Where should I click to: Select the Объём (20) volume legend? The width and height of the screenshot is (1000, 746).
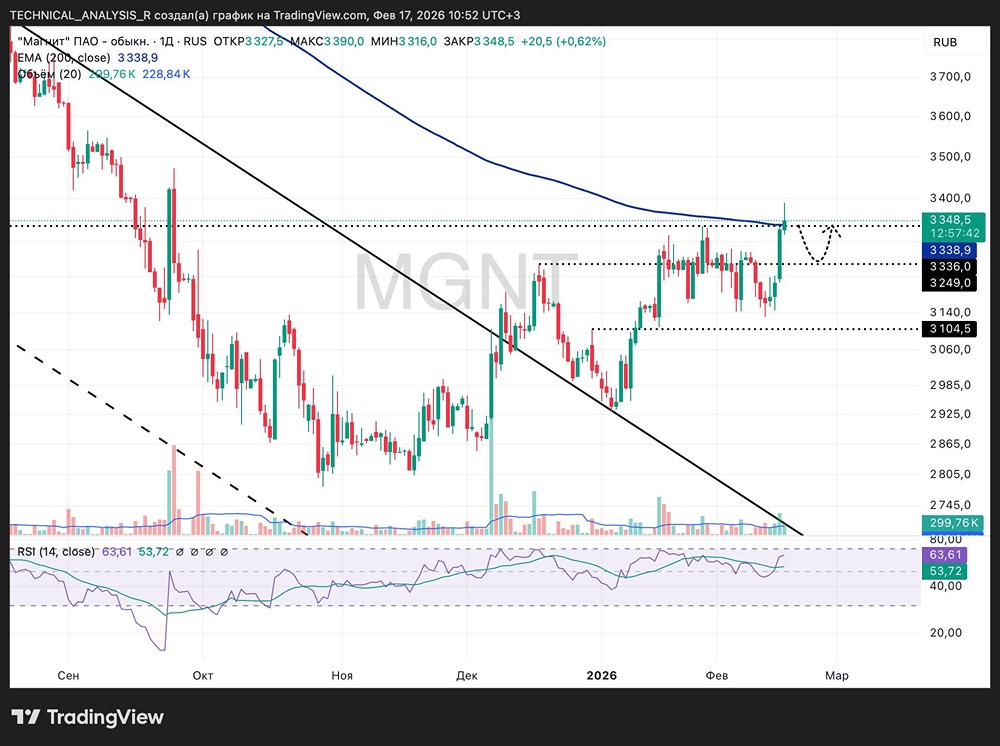click(x=49, y=74)
